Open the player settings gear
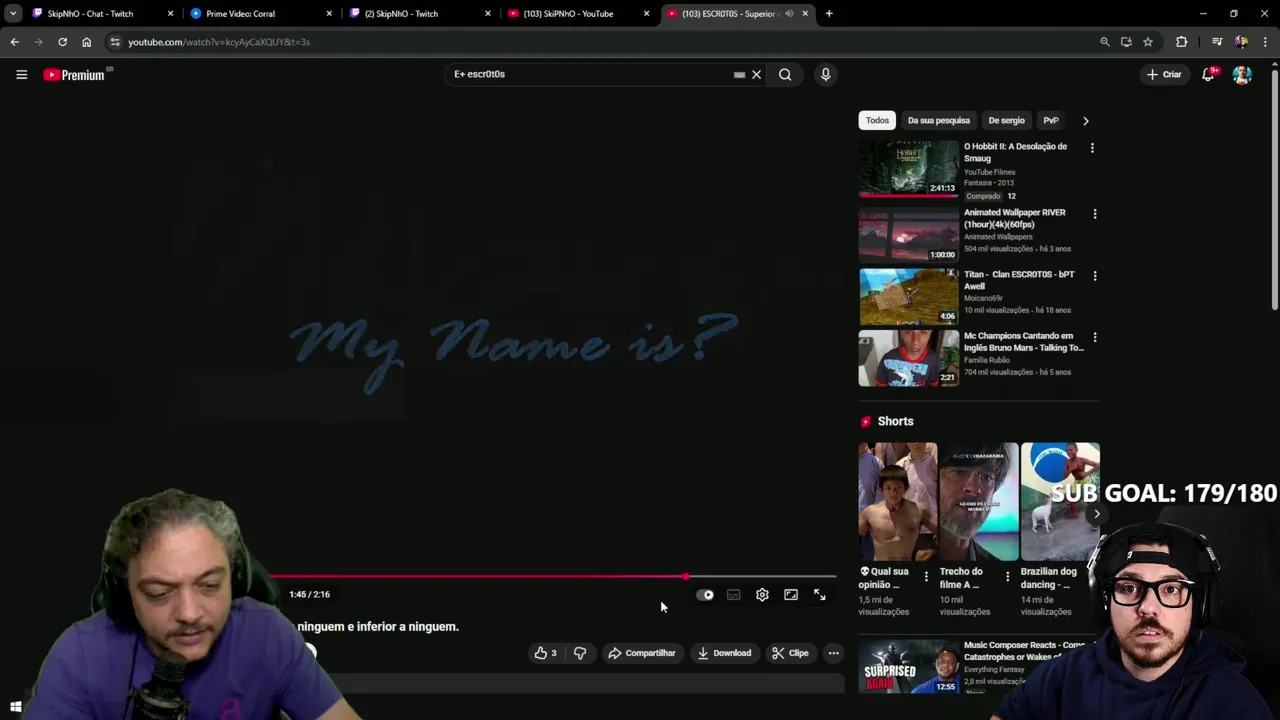 762,595
